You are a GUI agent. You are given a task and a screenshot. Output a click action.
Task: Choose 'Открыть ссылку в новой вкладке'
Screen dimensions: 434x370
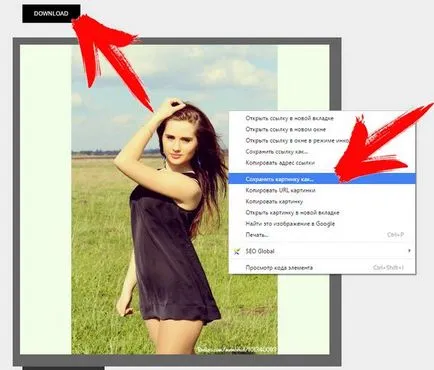click(x=322, y=118)
